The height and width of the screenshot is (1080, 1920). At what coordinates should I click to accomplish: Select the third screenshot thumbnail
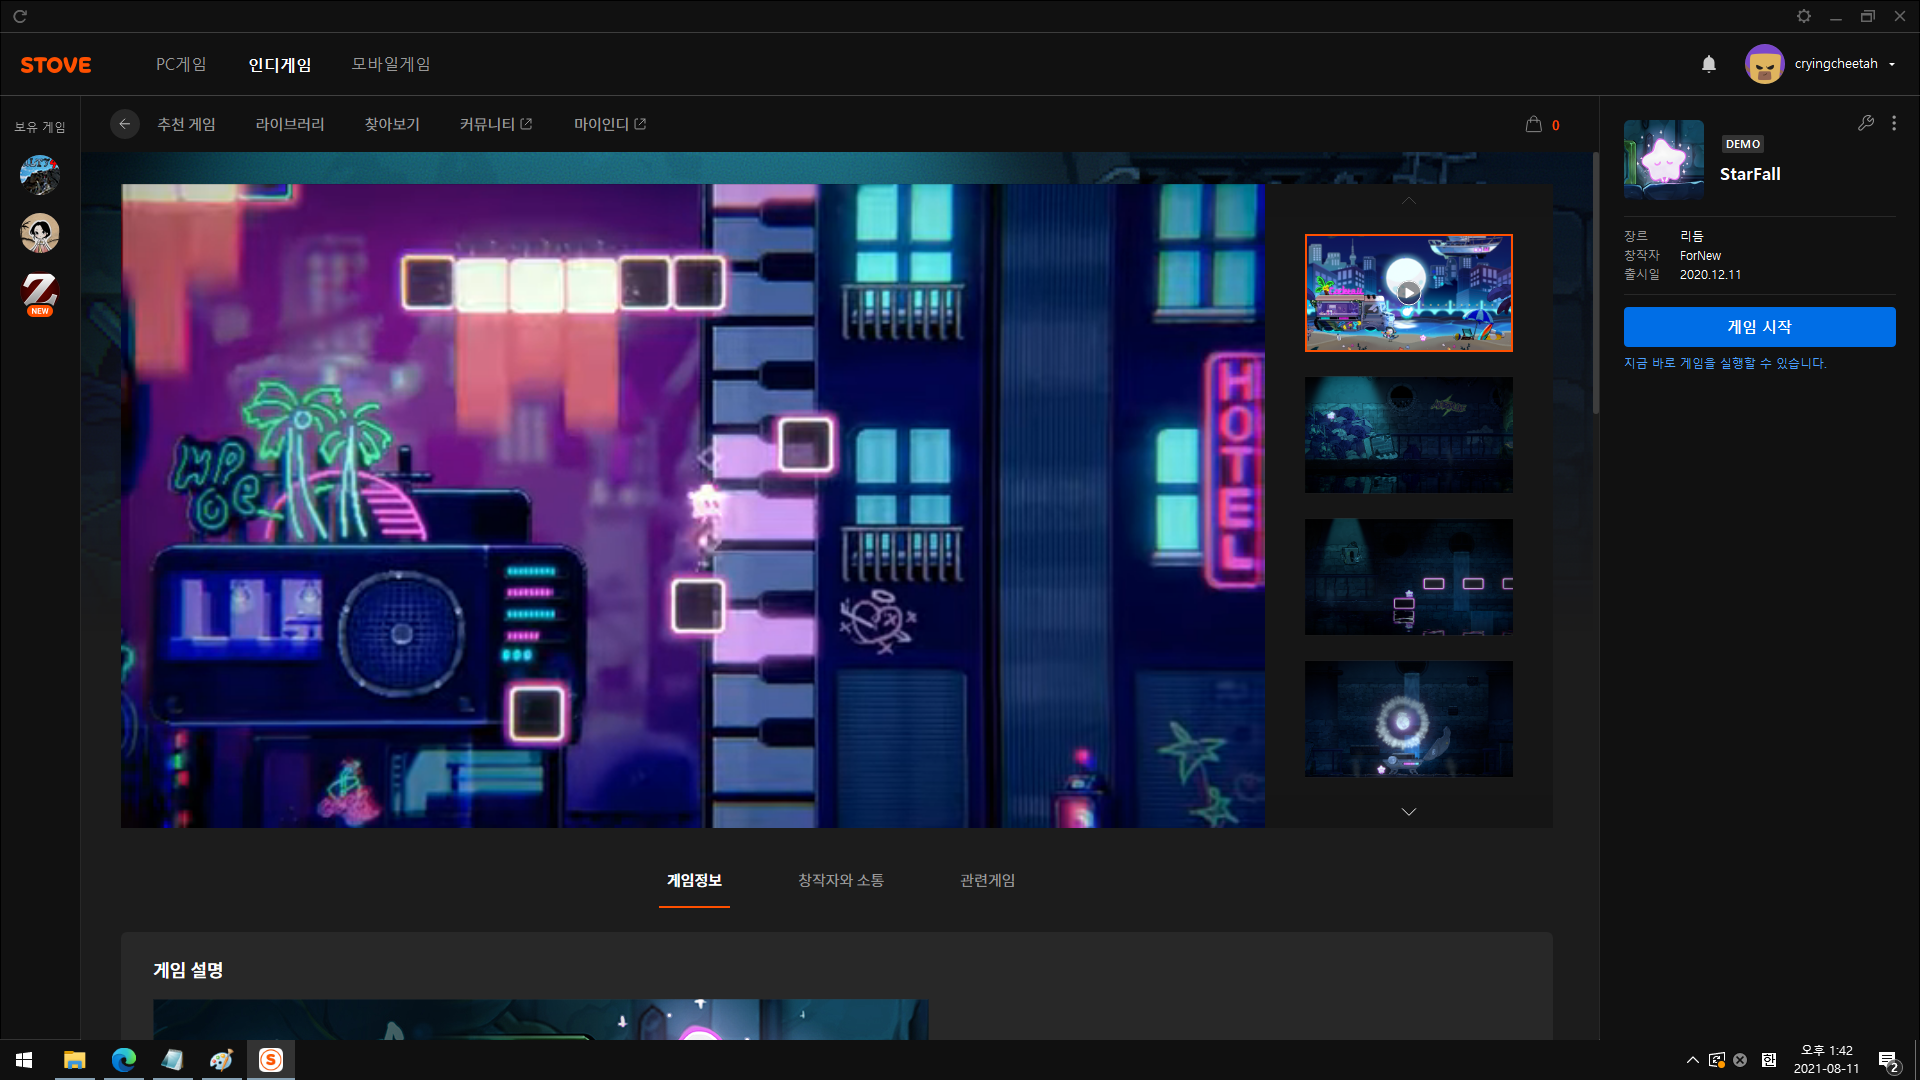click(1408, 577)
